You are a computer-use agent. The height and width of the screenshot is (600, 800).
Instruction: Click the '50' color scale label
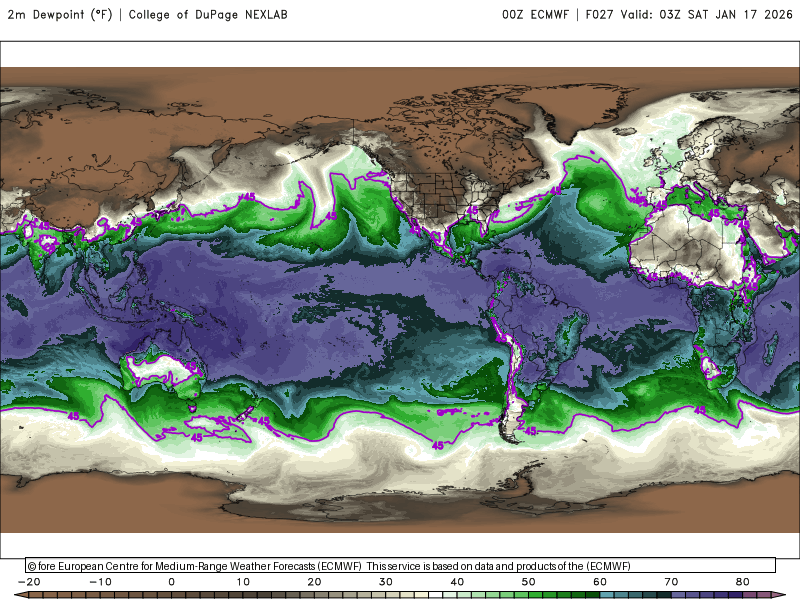[x=529, y=582]
